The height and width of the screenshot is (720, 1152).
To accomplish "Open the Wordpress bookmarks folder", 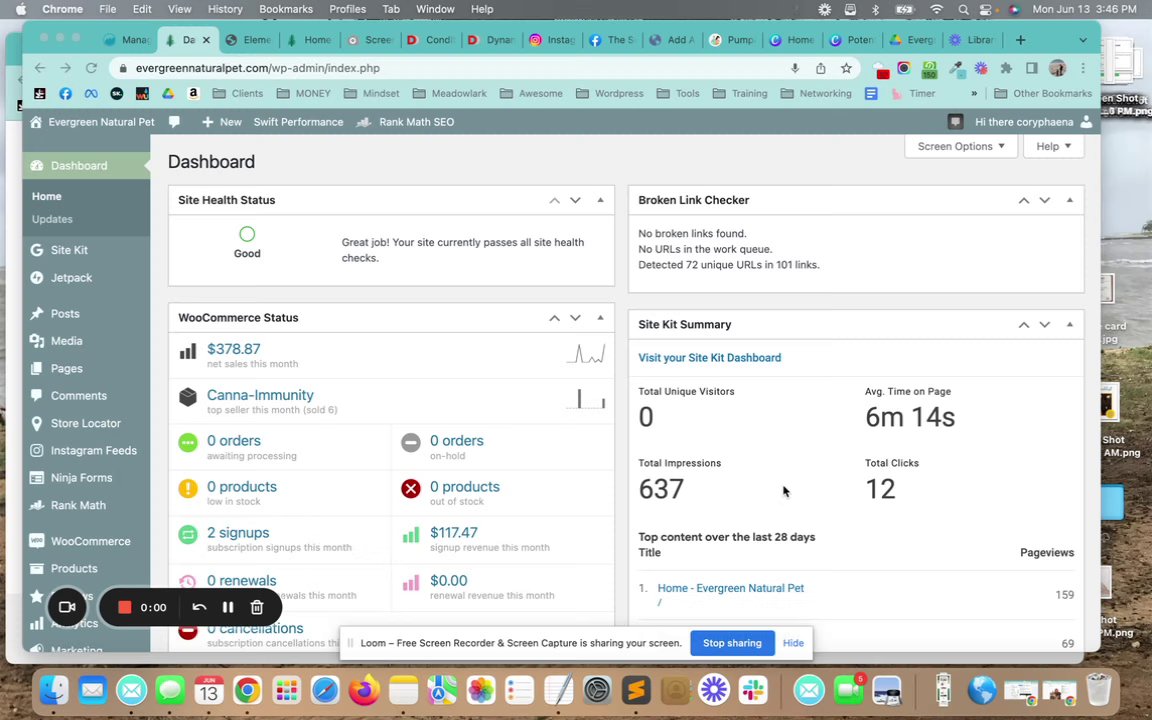I will 609,93.
